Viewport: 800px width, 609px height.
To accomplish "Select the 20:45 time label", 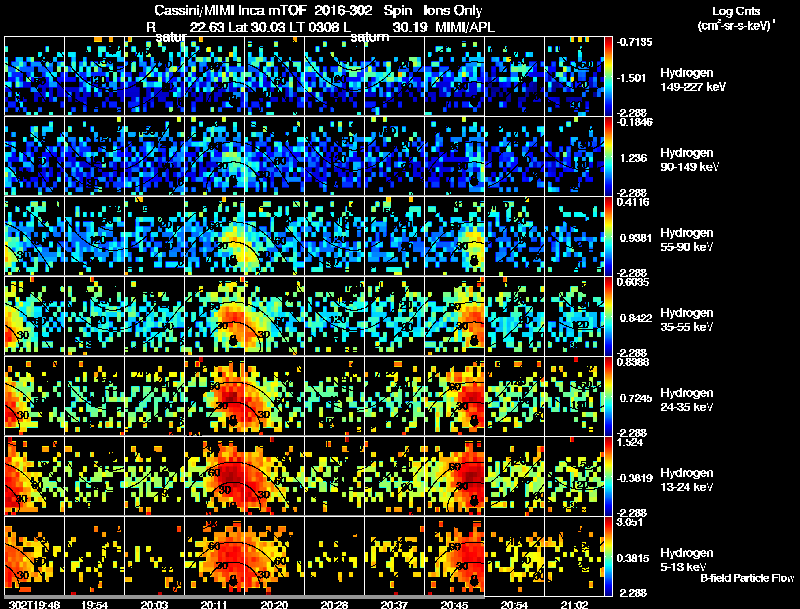I will 454,604.
